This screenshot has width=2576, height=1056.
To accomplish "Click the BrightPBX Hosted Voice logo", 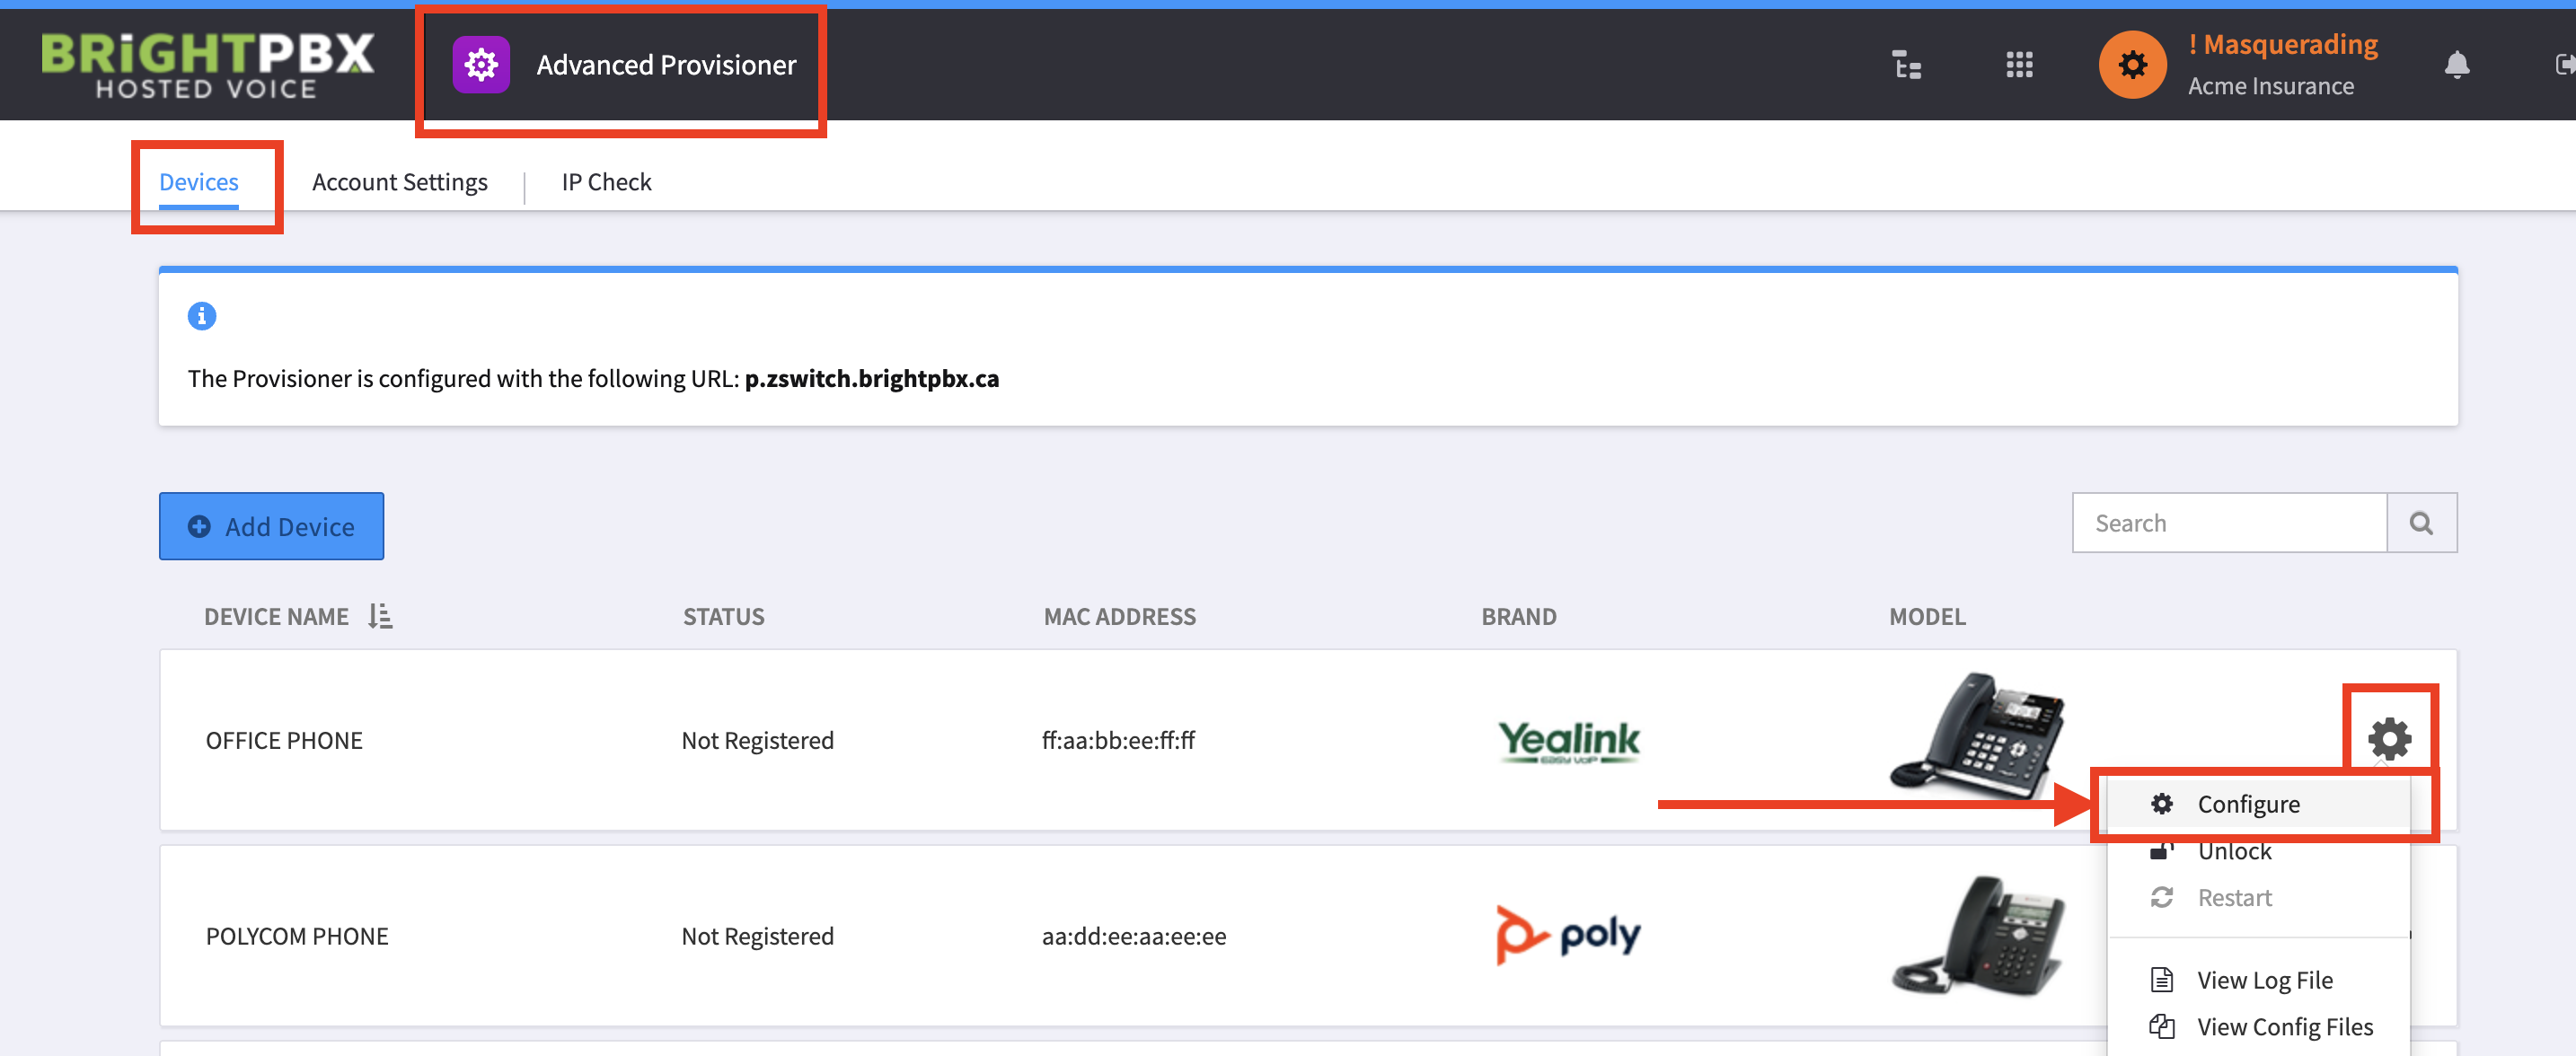I will click(207, 65).
